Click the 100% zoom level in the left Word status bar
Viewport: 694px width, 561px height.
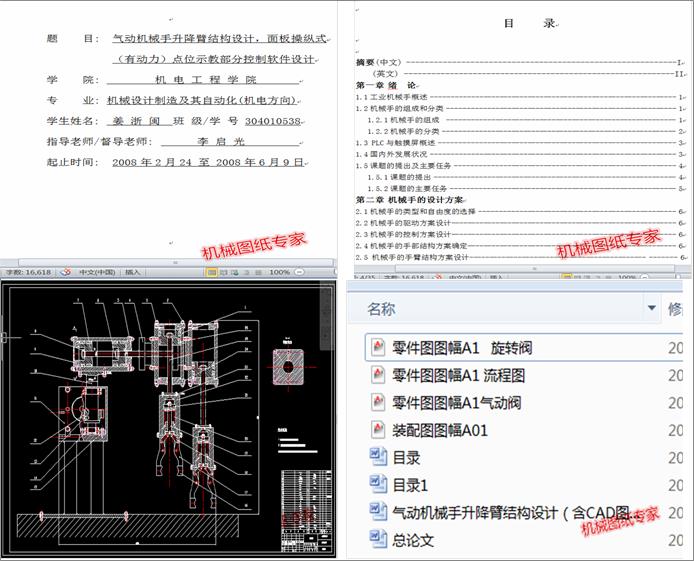point(279,272)
